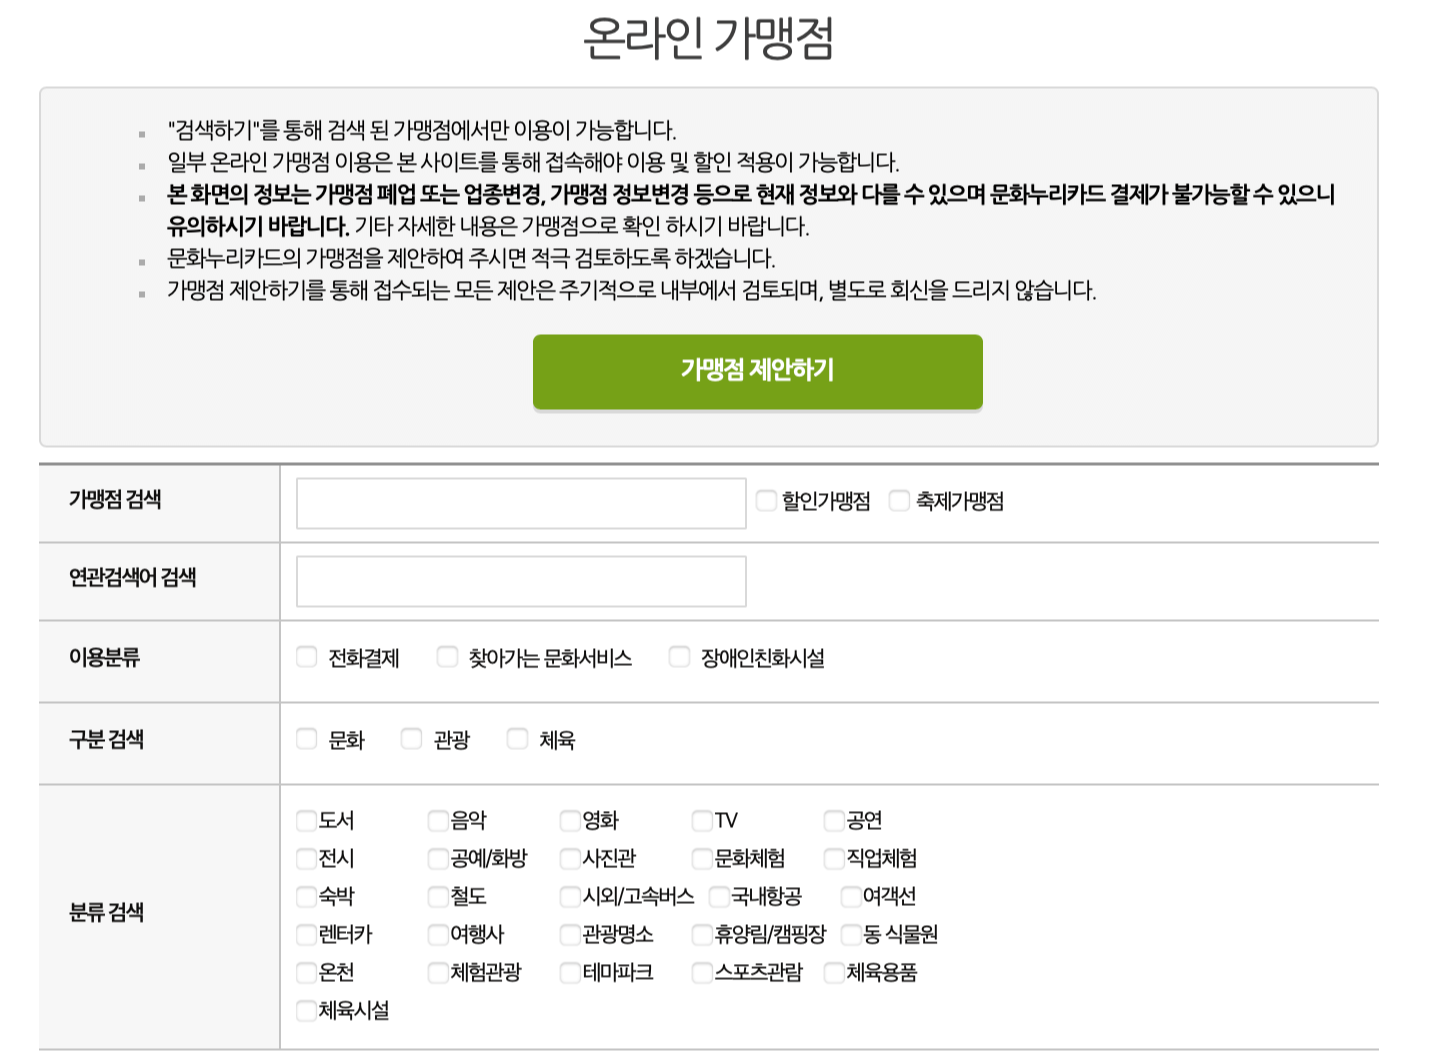Check the 도서 classification checkbox
1438x1057 pixels.
305,820
